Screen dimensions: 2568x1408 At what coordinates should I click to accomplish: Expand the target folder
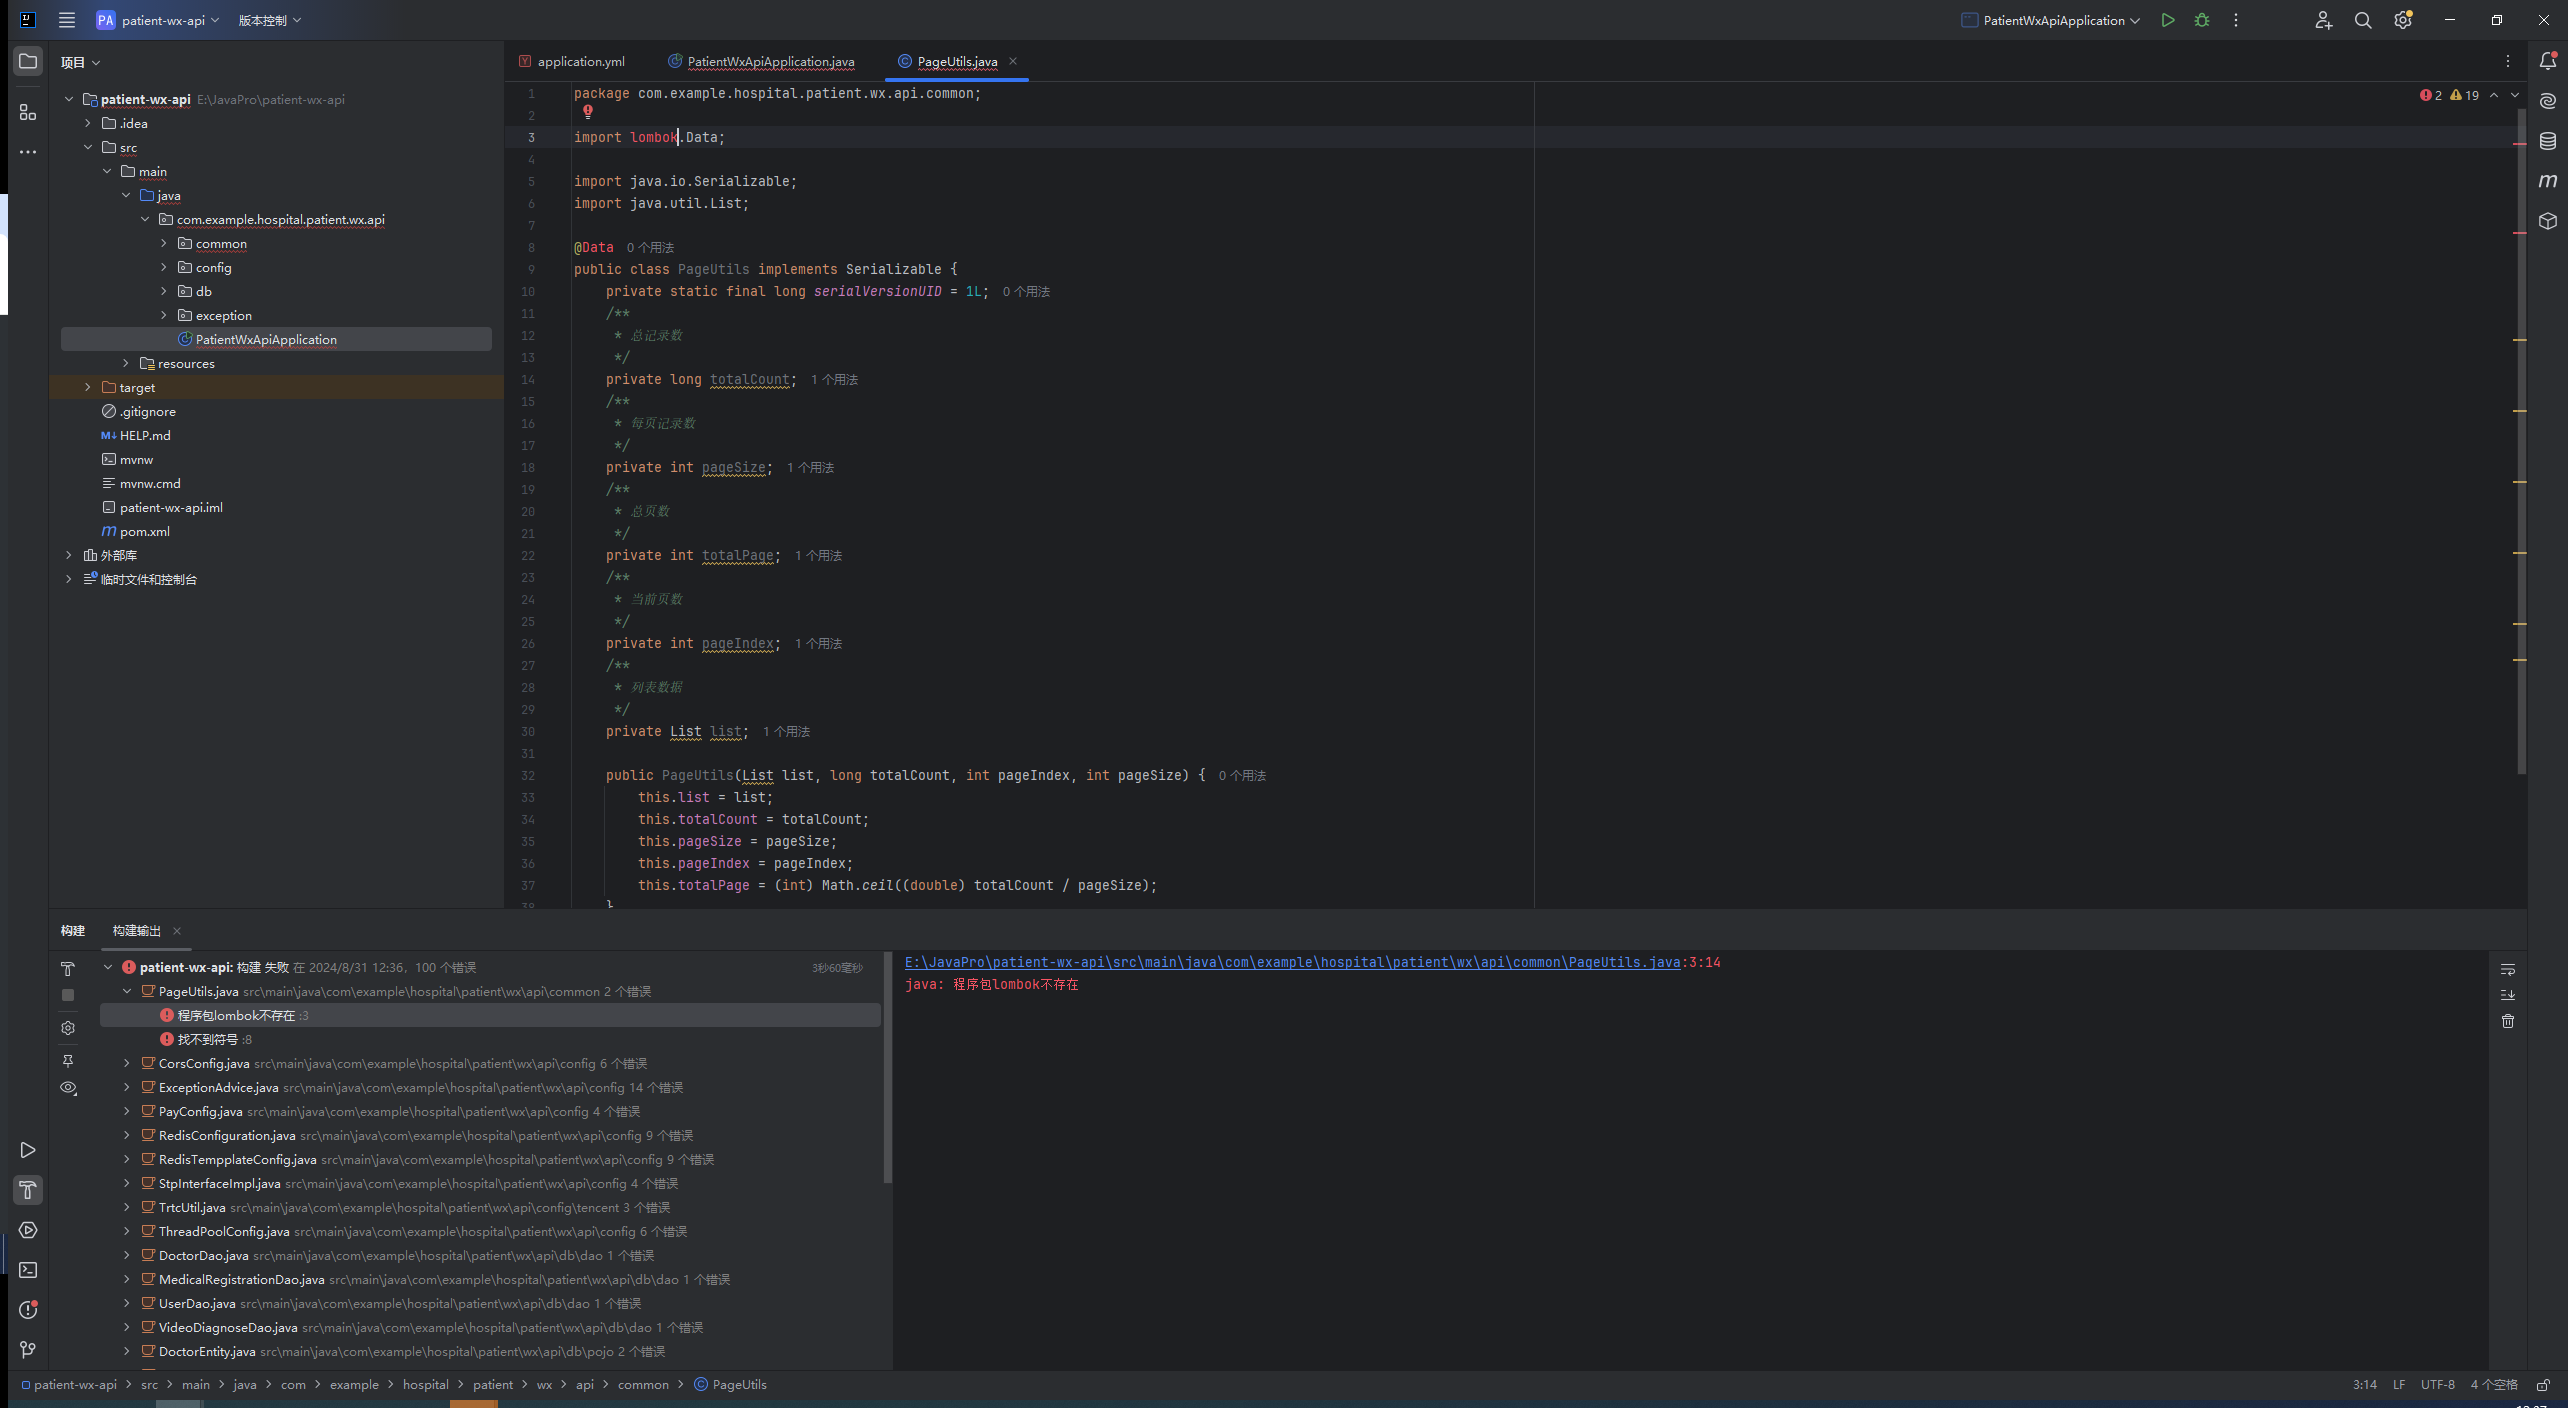tap(88, 388)
